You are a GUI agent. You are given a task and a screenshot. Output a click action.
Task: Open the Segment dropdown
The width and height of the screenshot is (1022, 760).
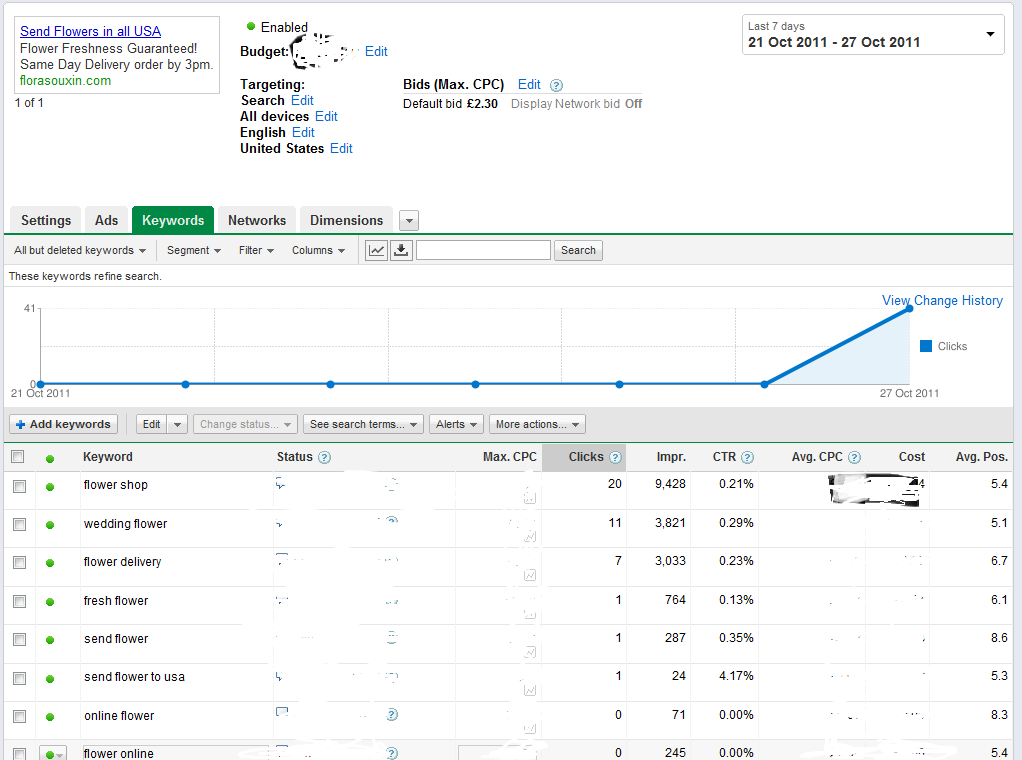[x=194, y=250]
